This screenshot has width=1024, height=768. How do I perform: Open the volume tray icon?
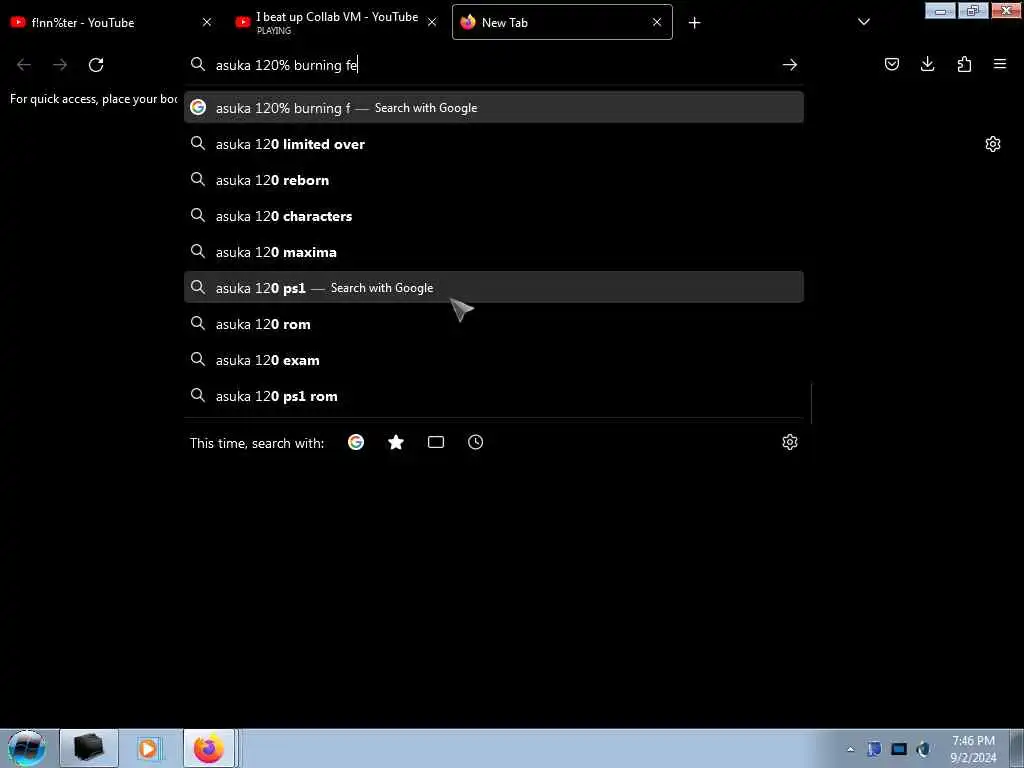pos(923,749)
